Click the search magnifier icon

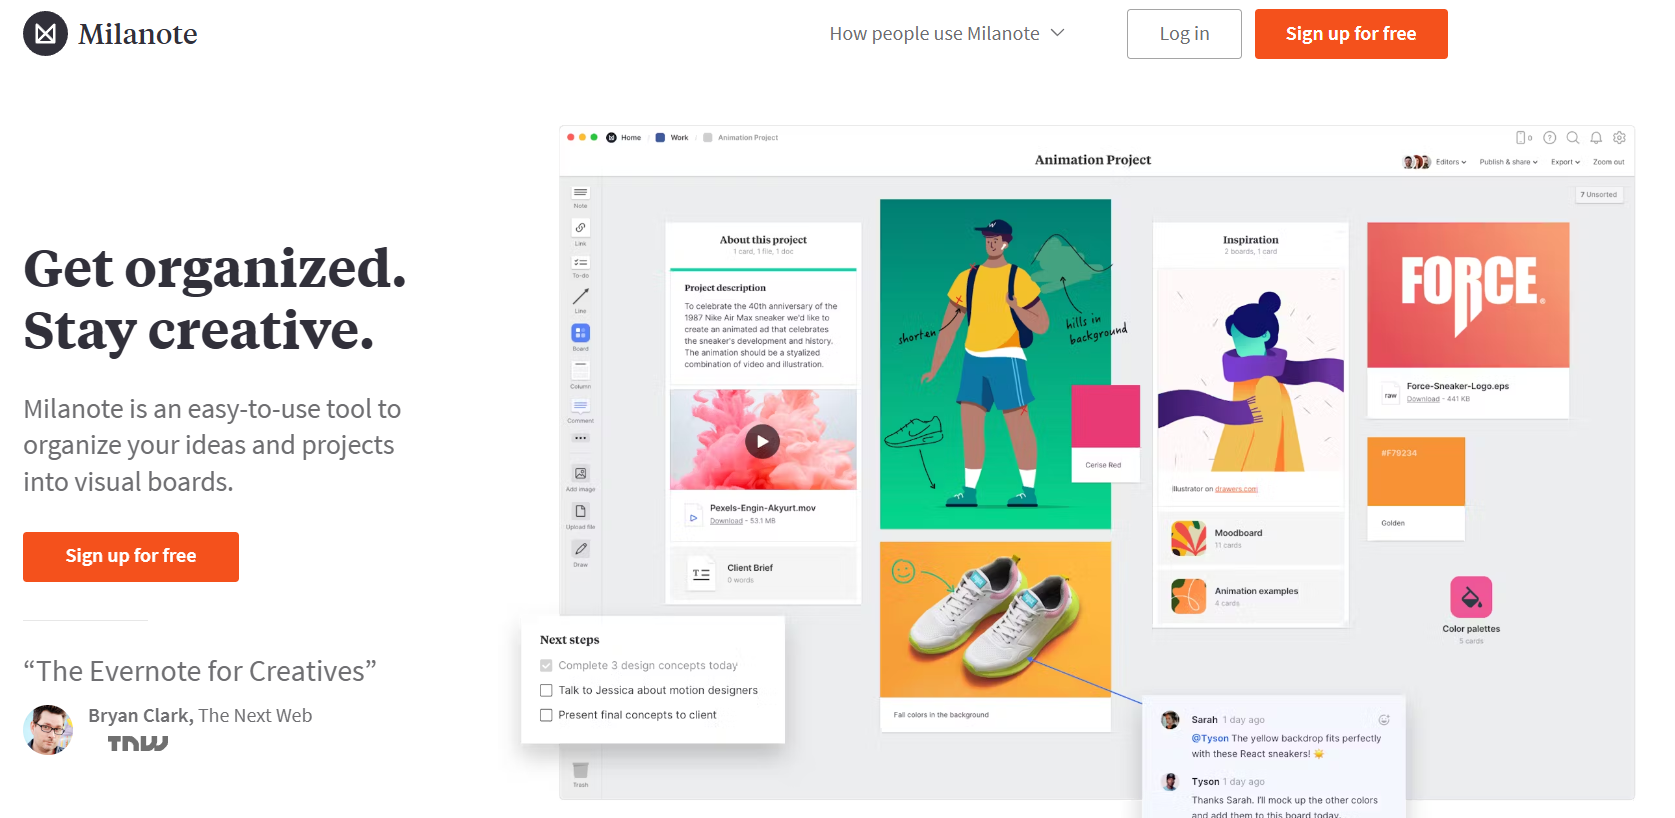(1572, 138)
